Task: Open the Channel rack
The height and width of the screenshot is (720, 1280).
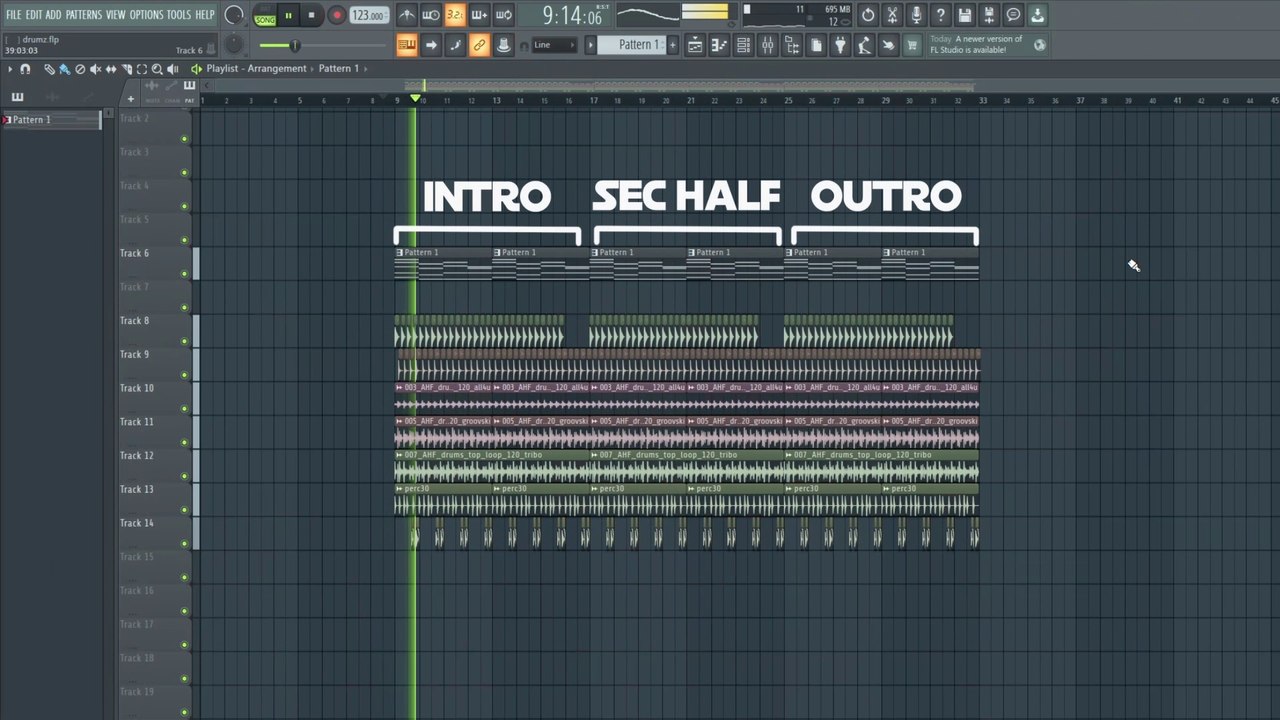Action: pos(743,45)
